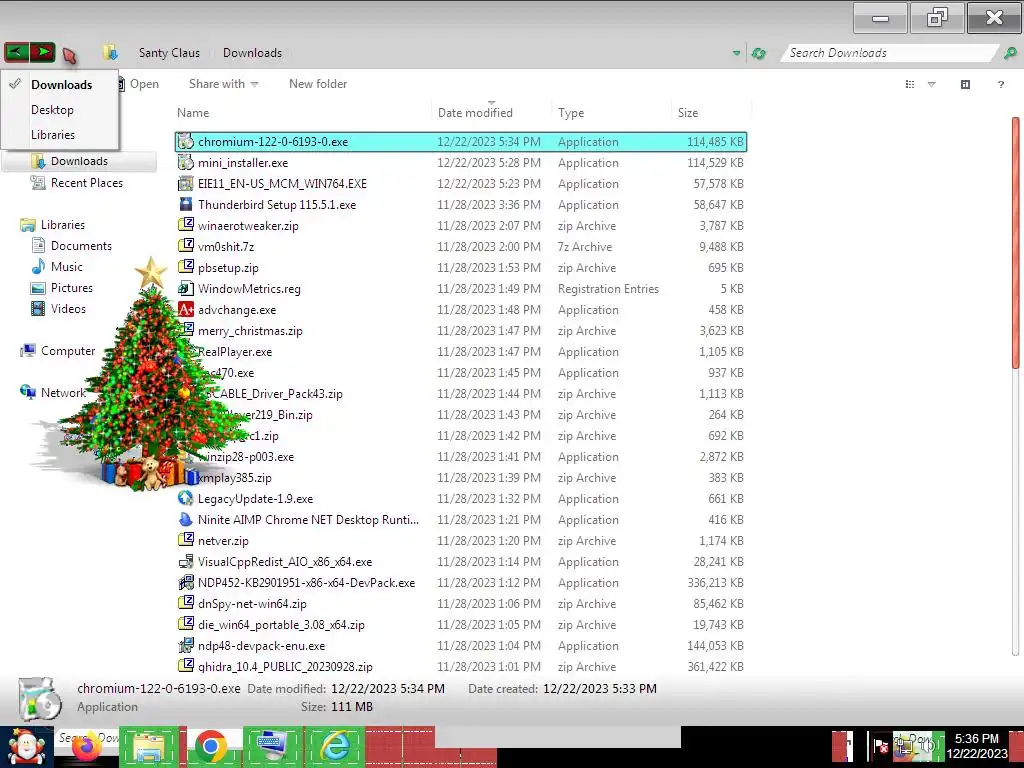
Task: Create a New folder
Action: 318,84
